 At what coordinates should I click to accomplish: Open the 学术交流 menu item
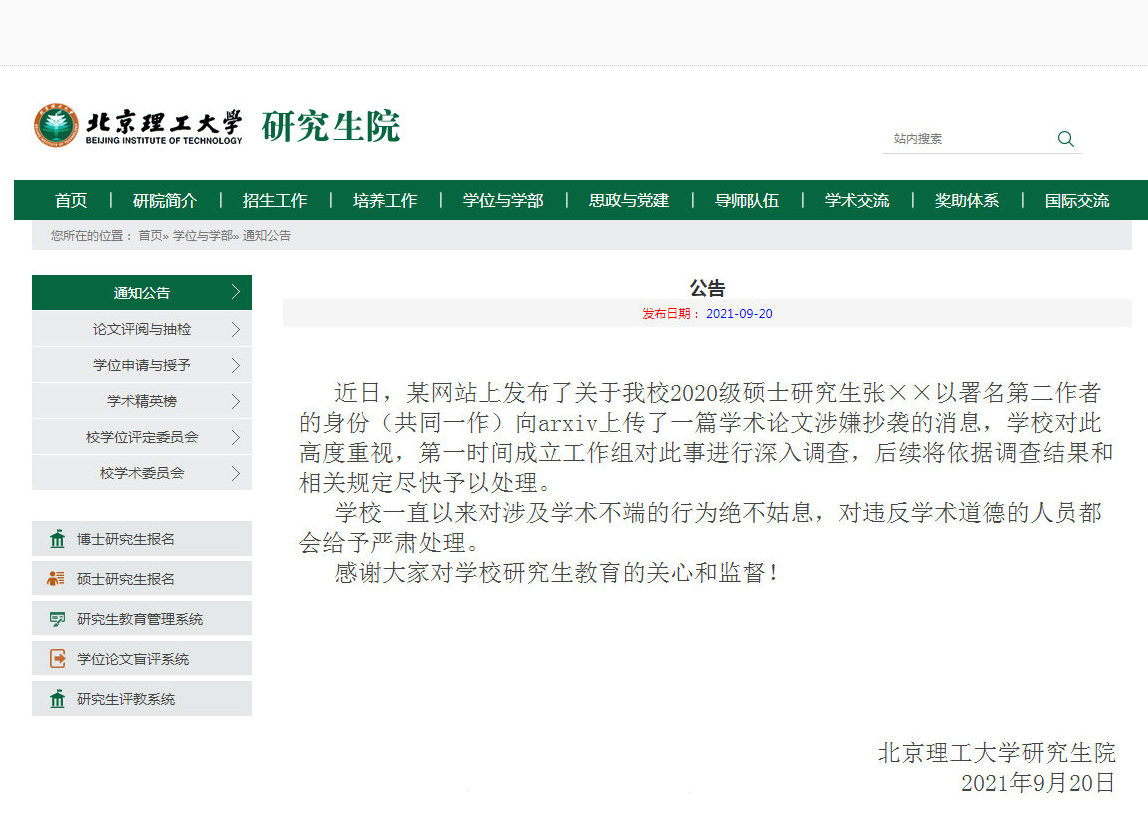coord(857,201)
